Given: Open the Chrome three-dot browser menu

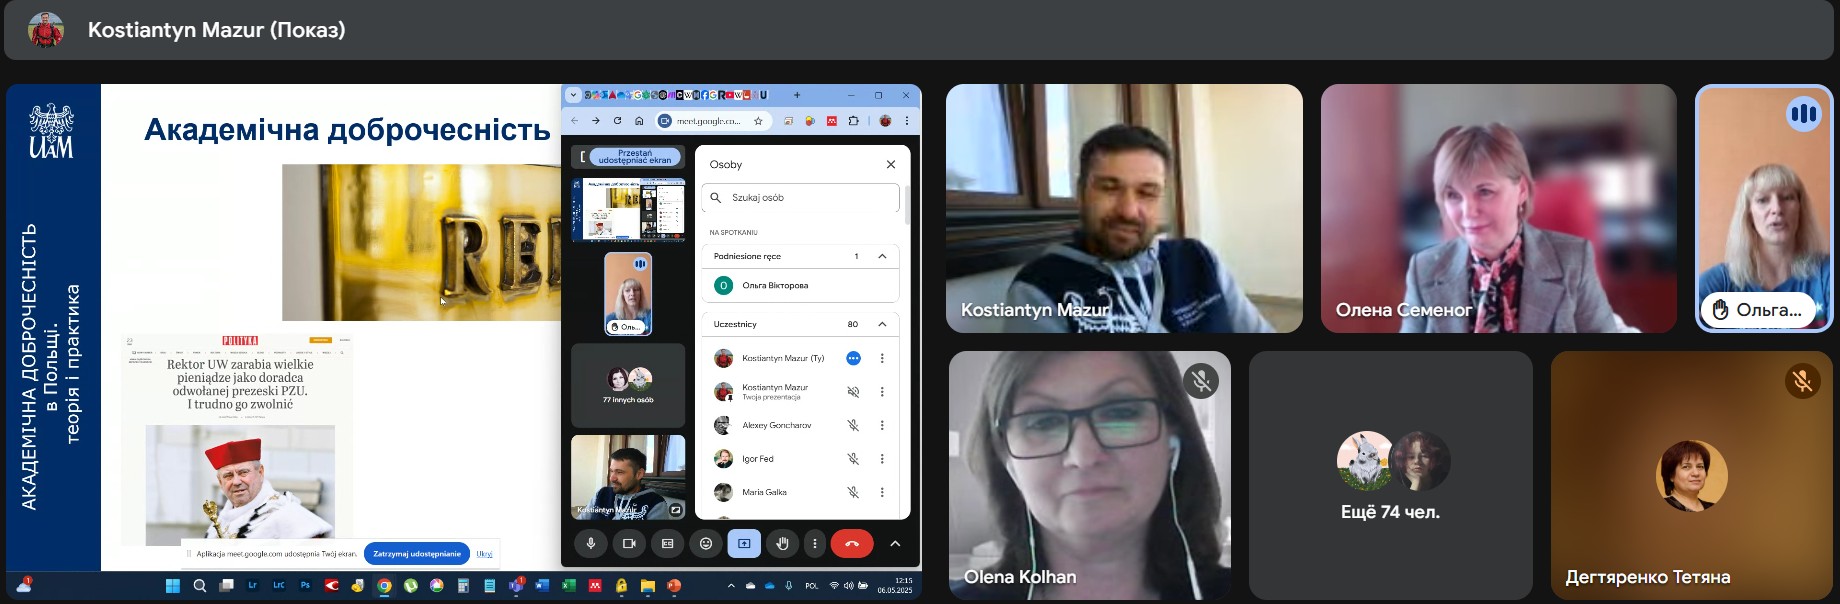Looking at the screenshot, I should [907, 121].
